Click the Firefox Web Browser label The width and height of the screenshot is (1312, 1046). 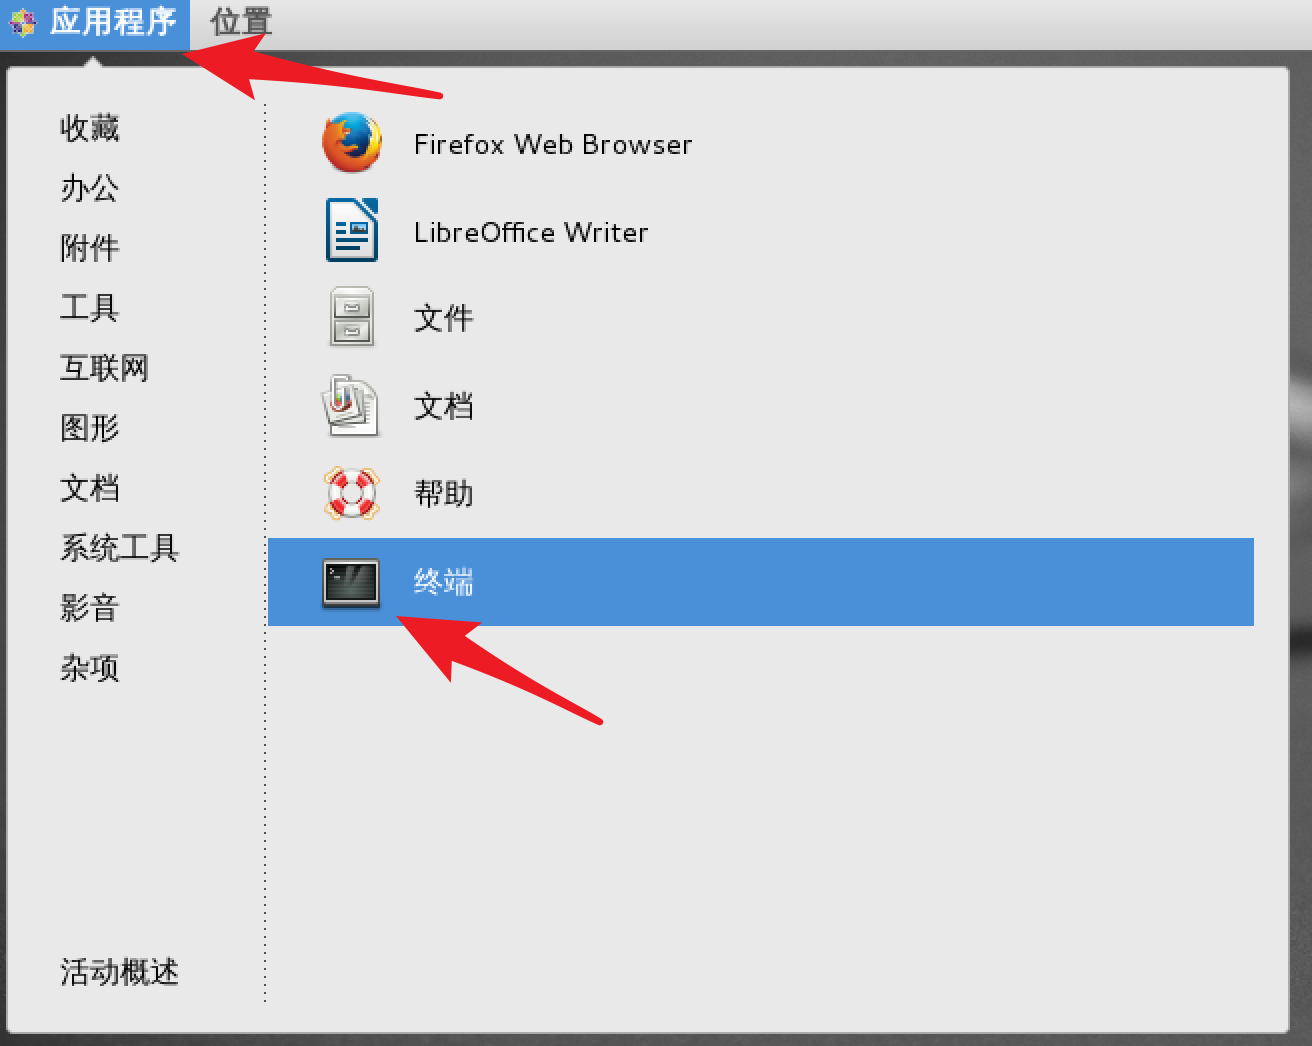[x=553, y=145]
